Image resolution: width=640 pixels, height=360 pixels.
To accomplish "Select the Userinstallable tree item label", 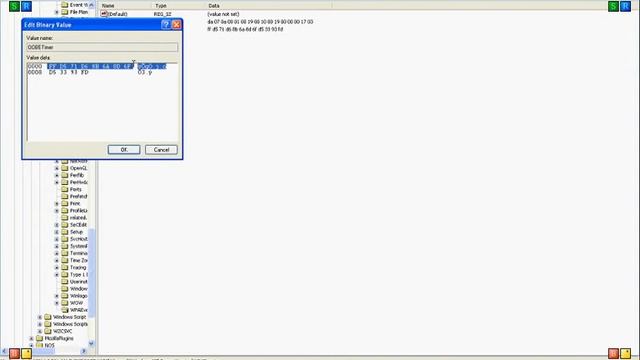I will [x=79, y=282].
